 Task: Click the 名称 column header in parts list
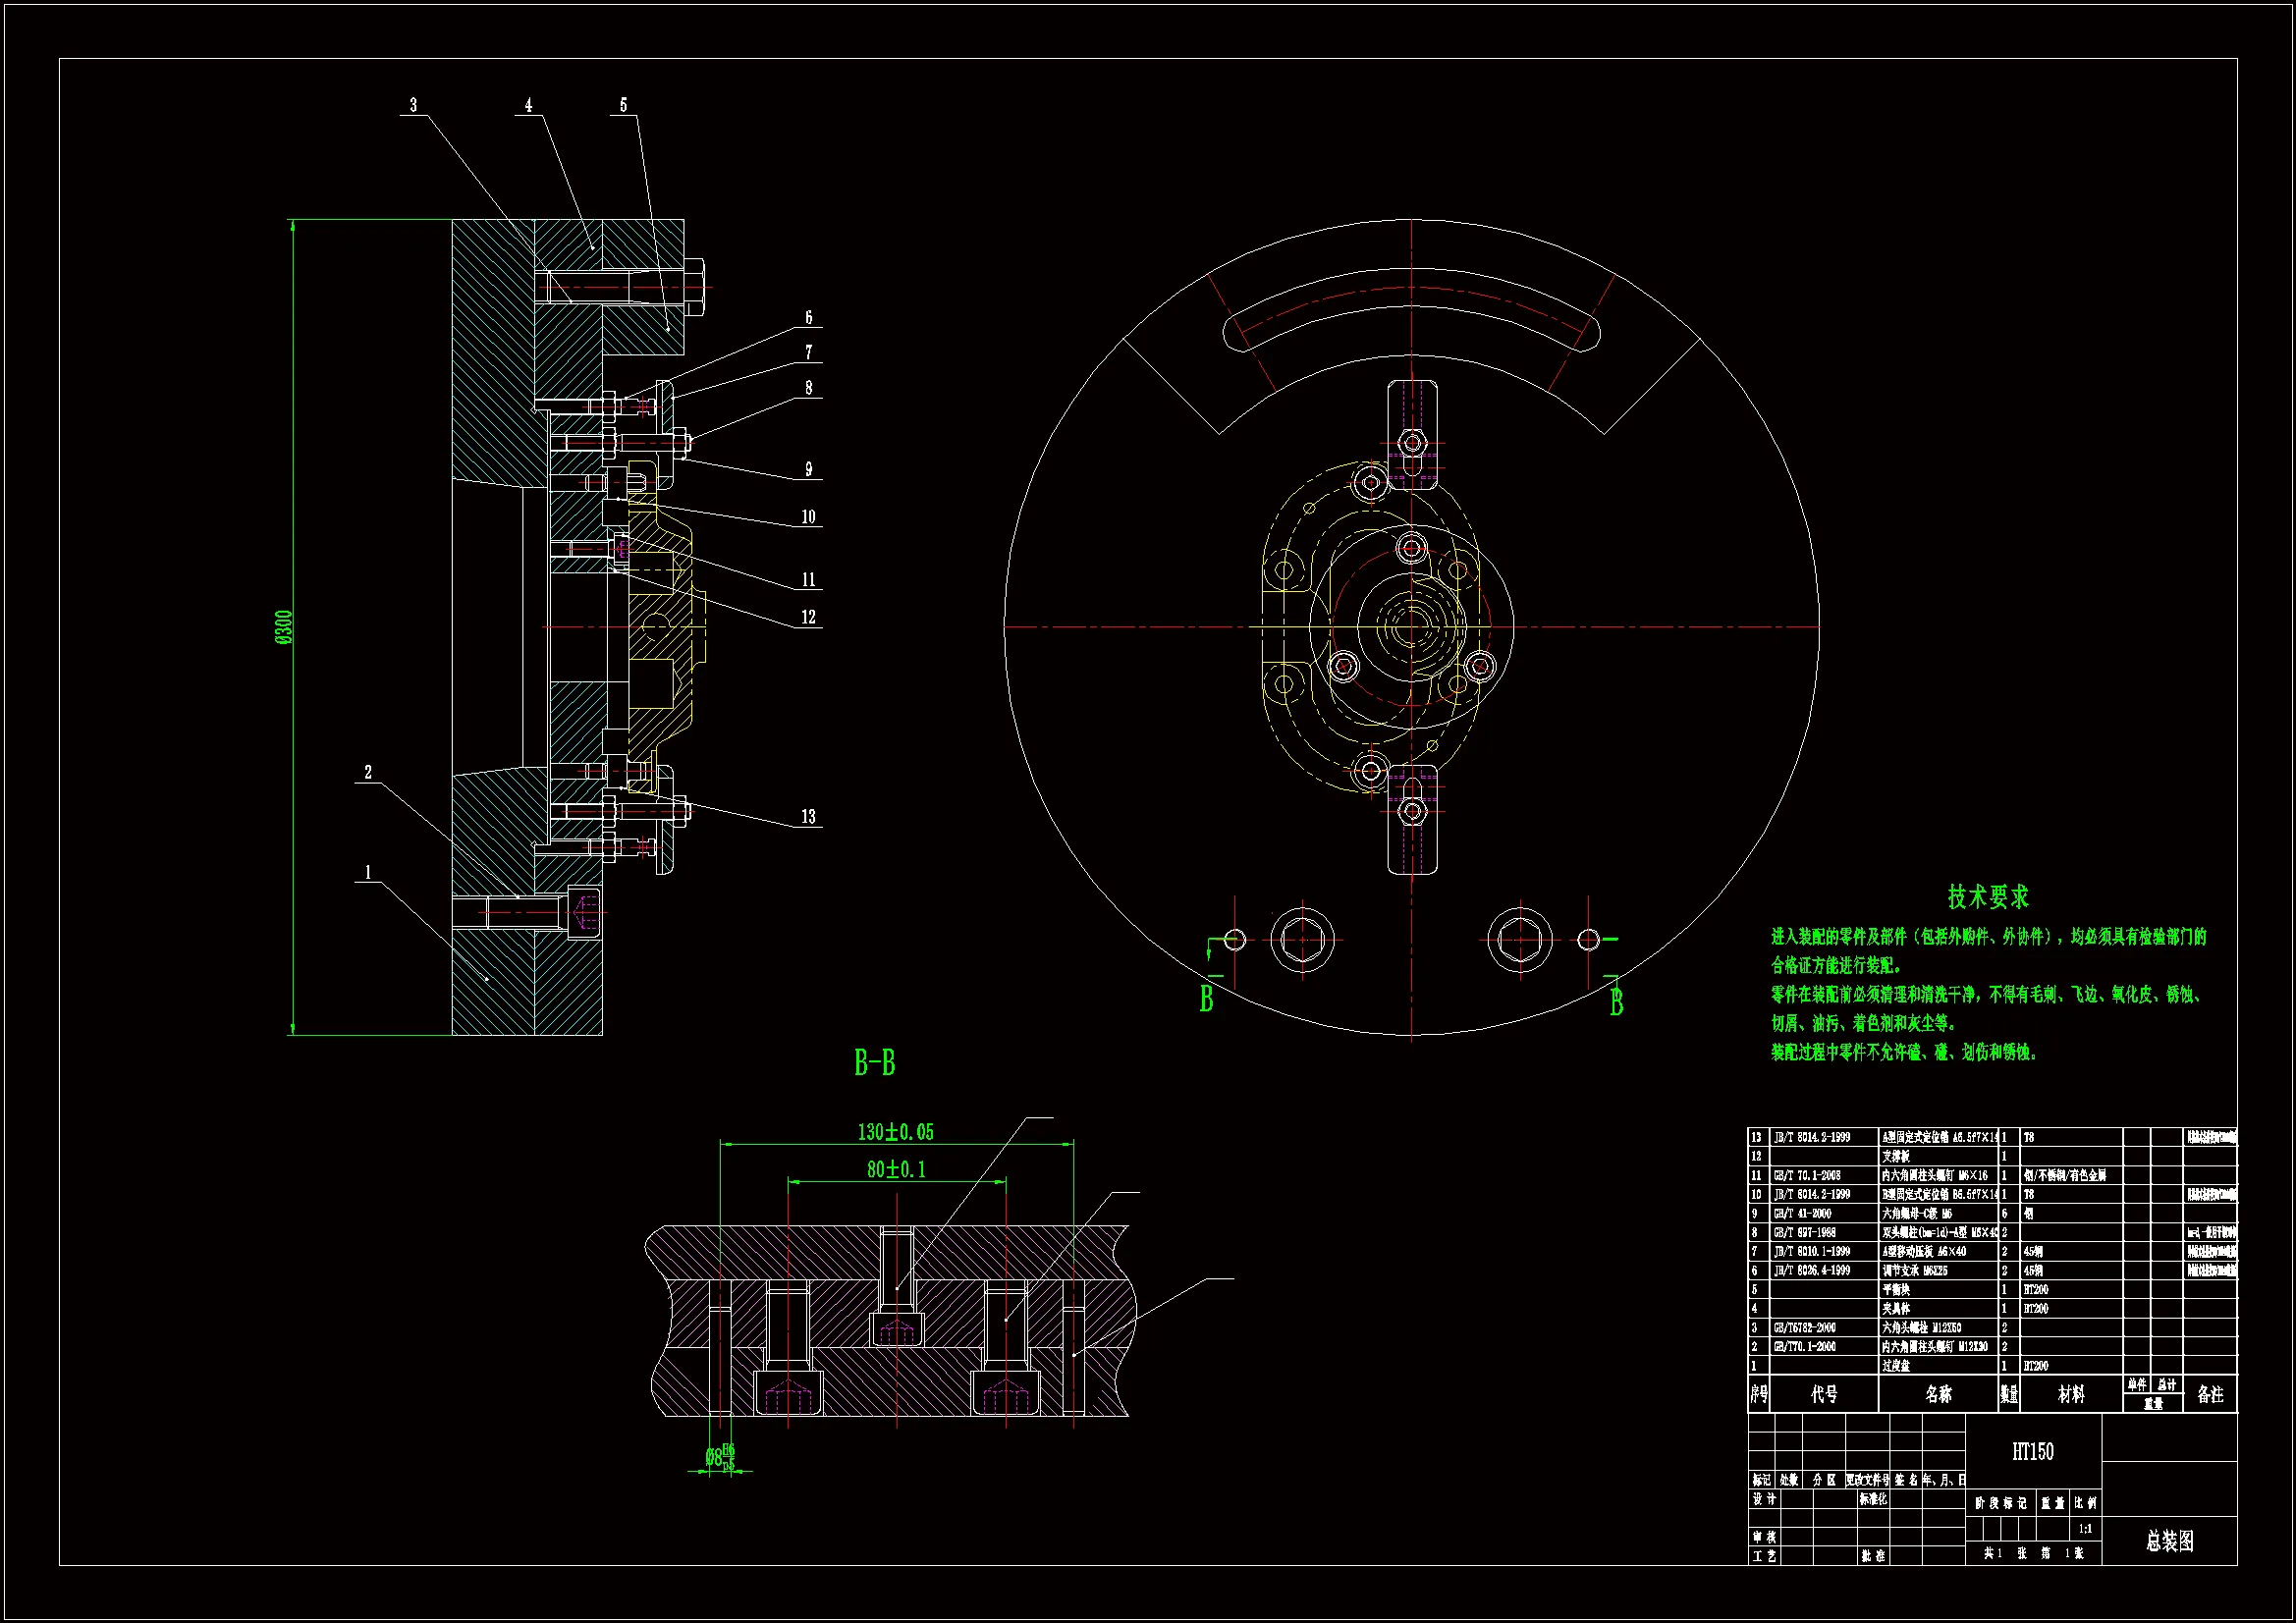coord(1938,1394)
